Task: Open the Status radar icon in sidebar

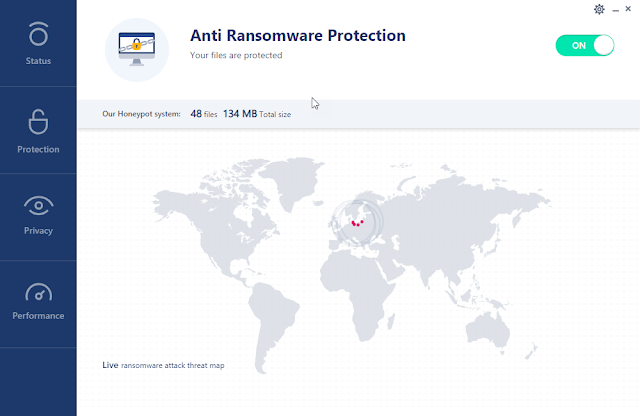Action: (38, 34)
